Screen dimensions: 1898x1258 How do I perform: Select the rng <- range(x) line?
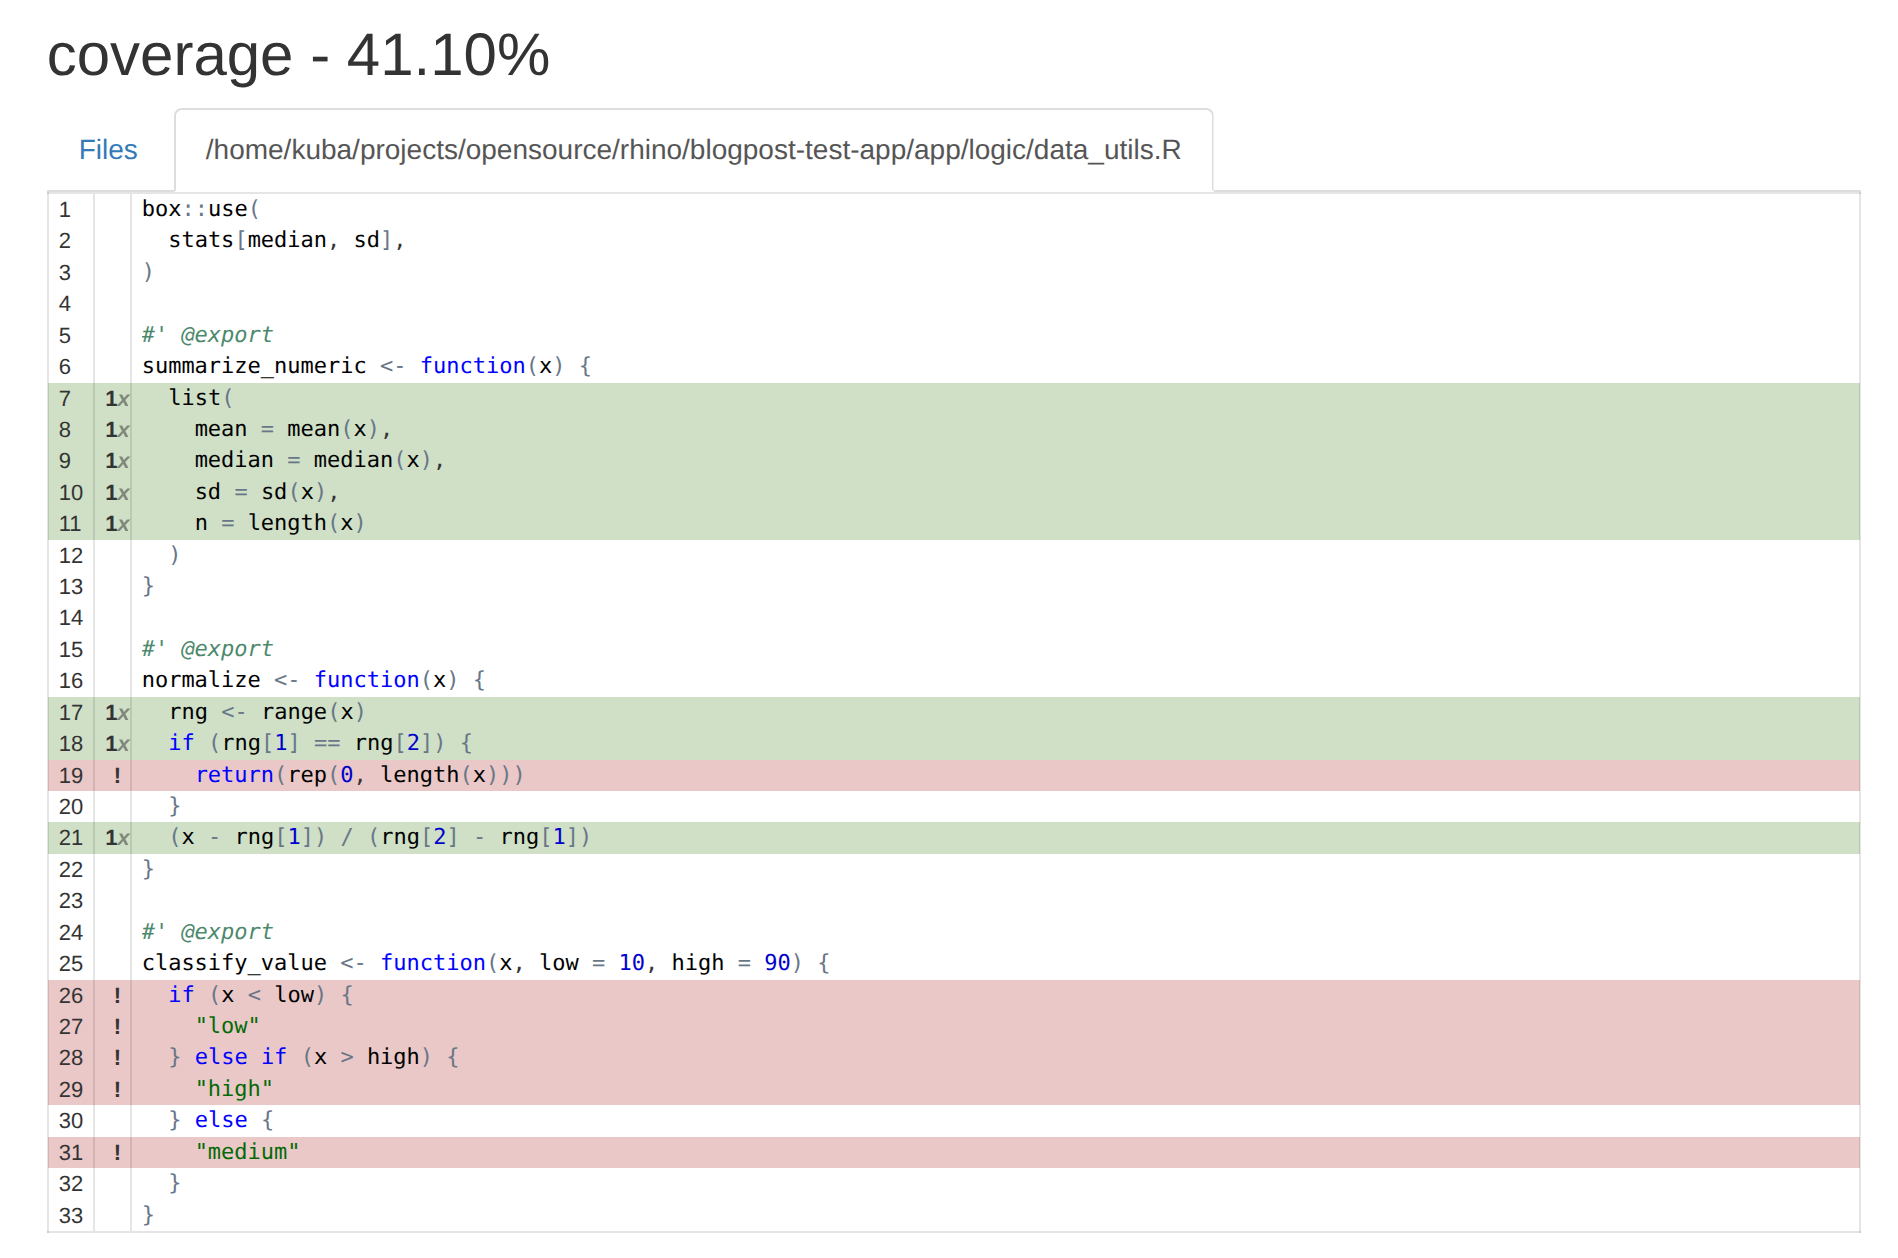(x=267, y=712)
